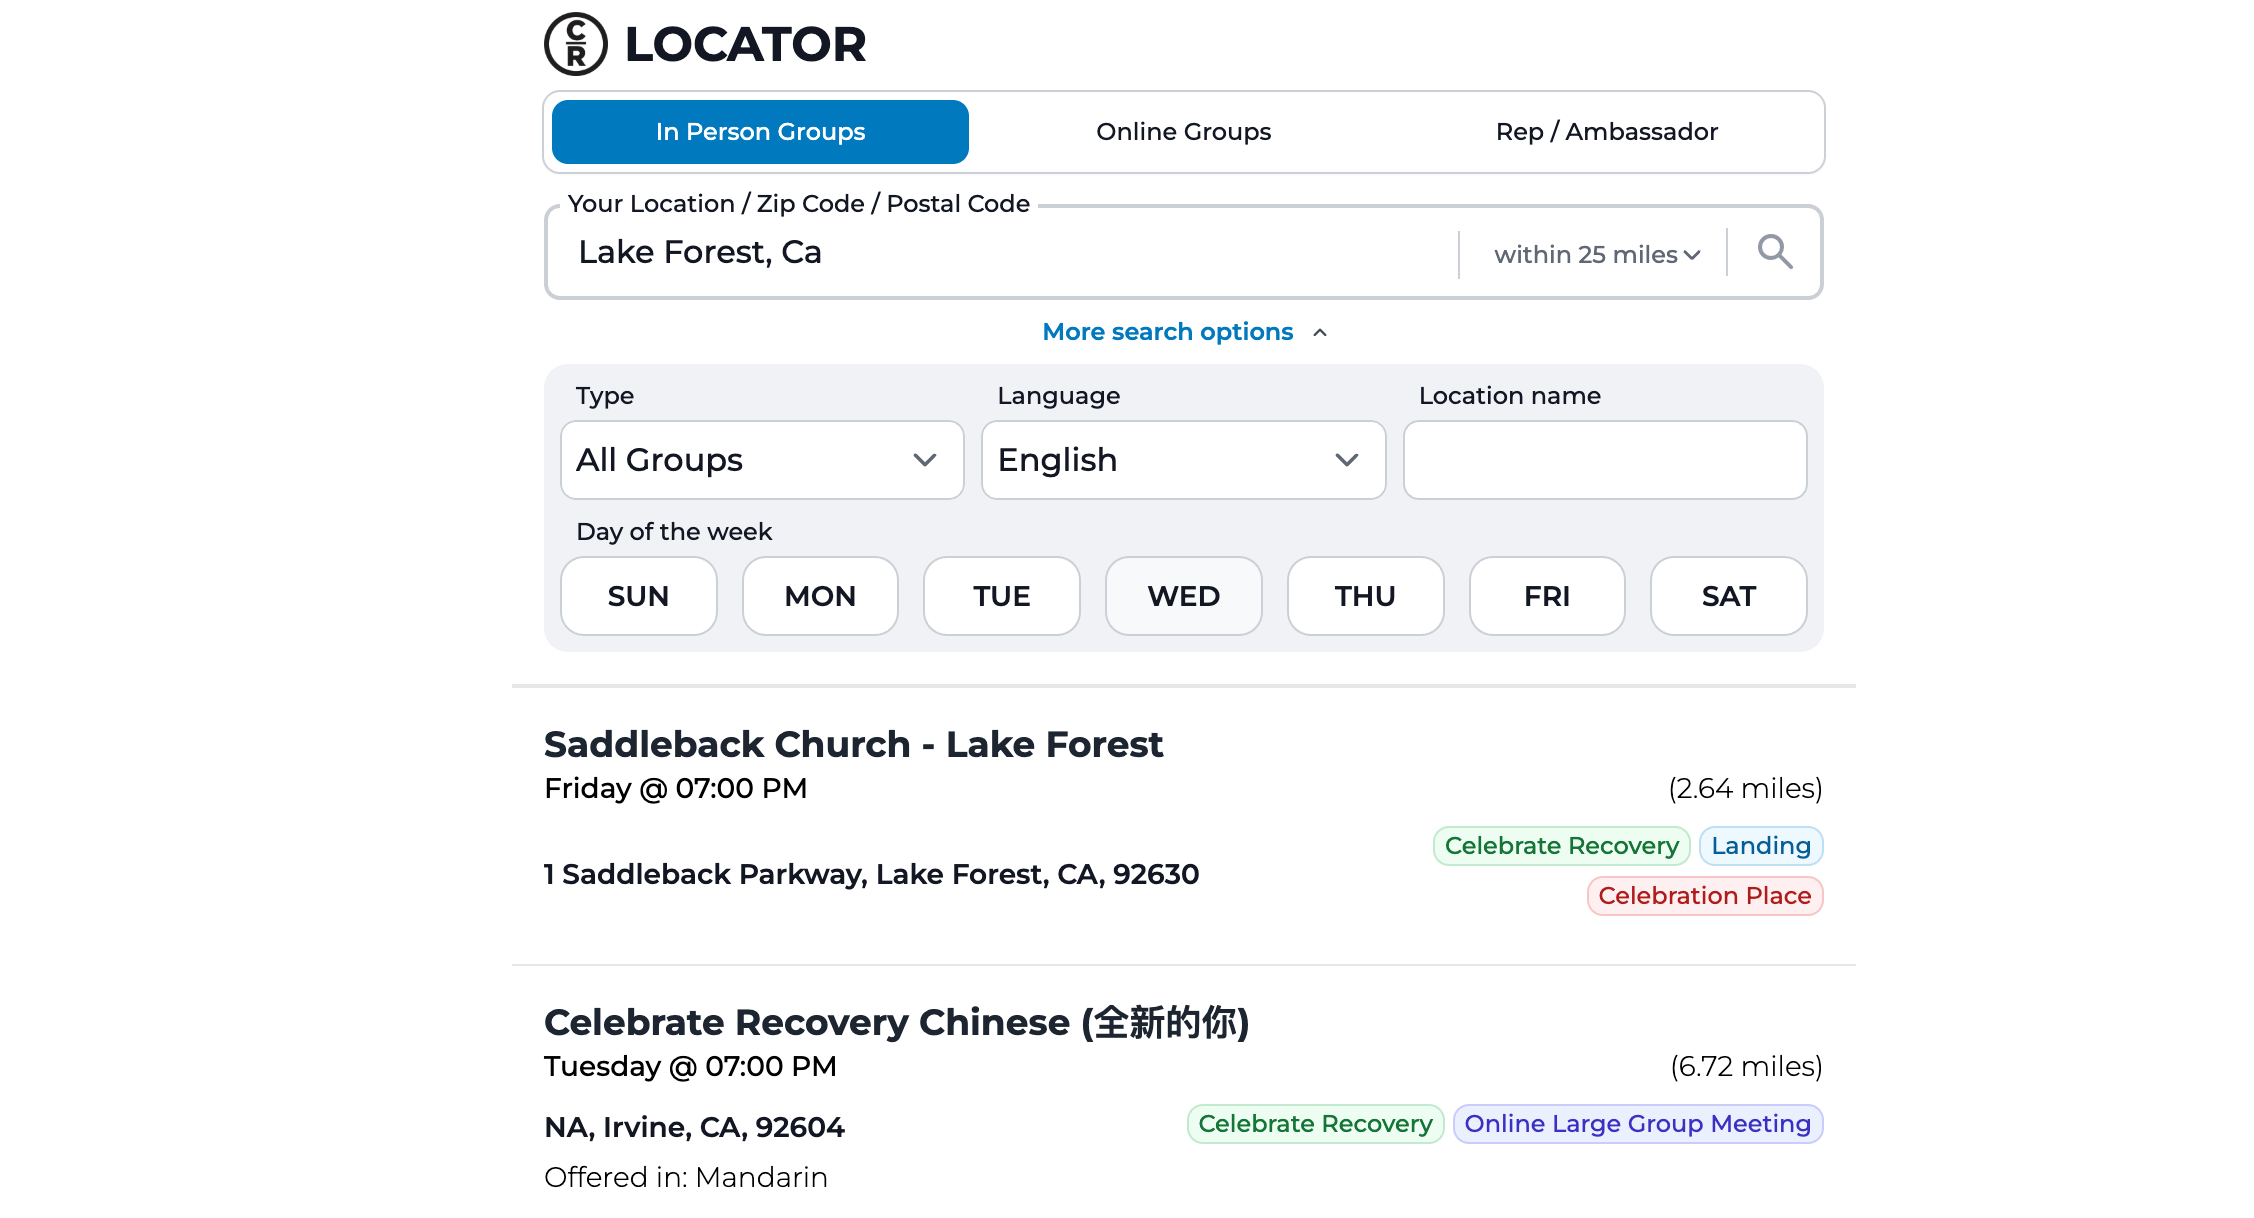The width and height of the screenshot is (2254, 1218).
Task: Click the Celebration Place tag
Action: point(1705,896)
